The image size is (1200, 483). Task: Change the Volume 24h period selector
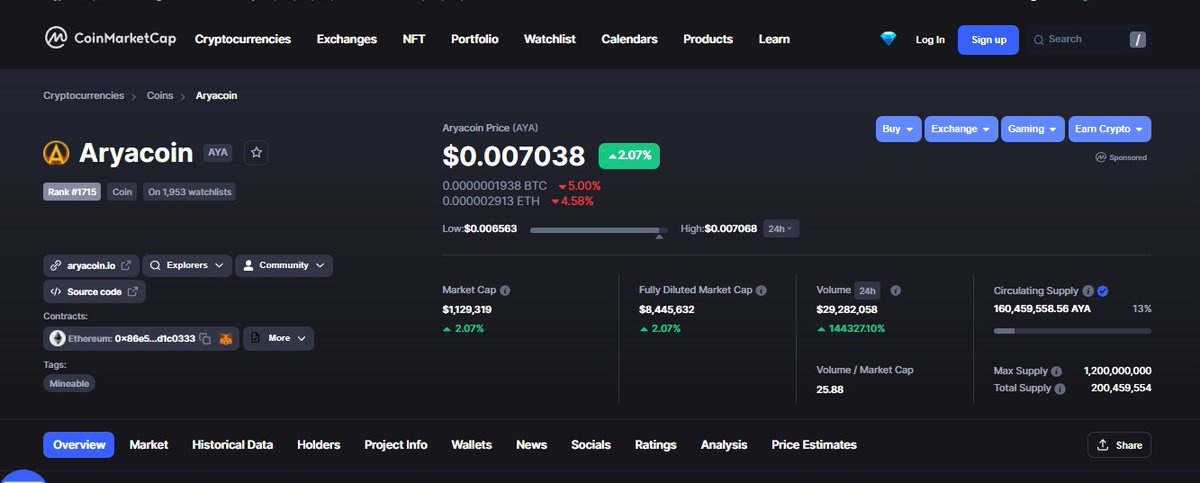pyautogui.click(x=867, y=290)
